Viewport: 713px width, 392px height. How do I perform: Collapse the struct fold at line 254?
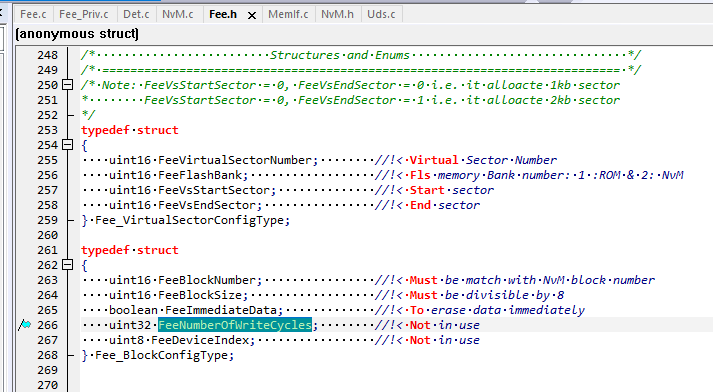coord(68,145)
